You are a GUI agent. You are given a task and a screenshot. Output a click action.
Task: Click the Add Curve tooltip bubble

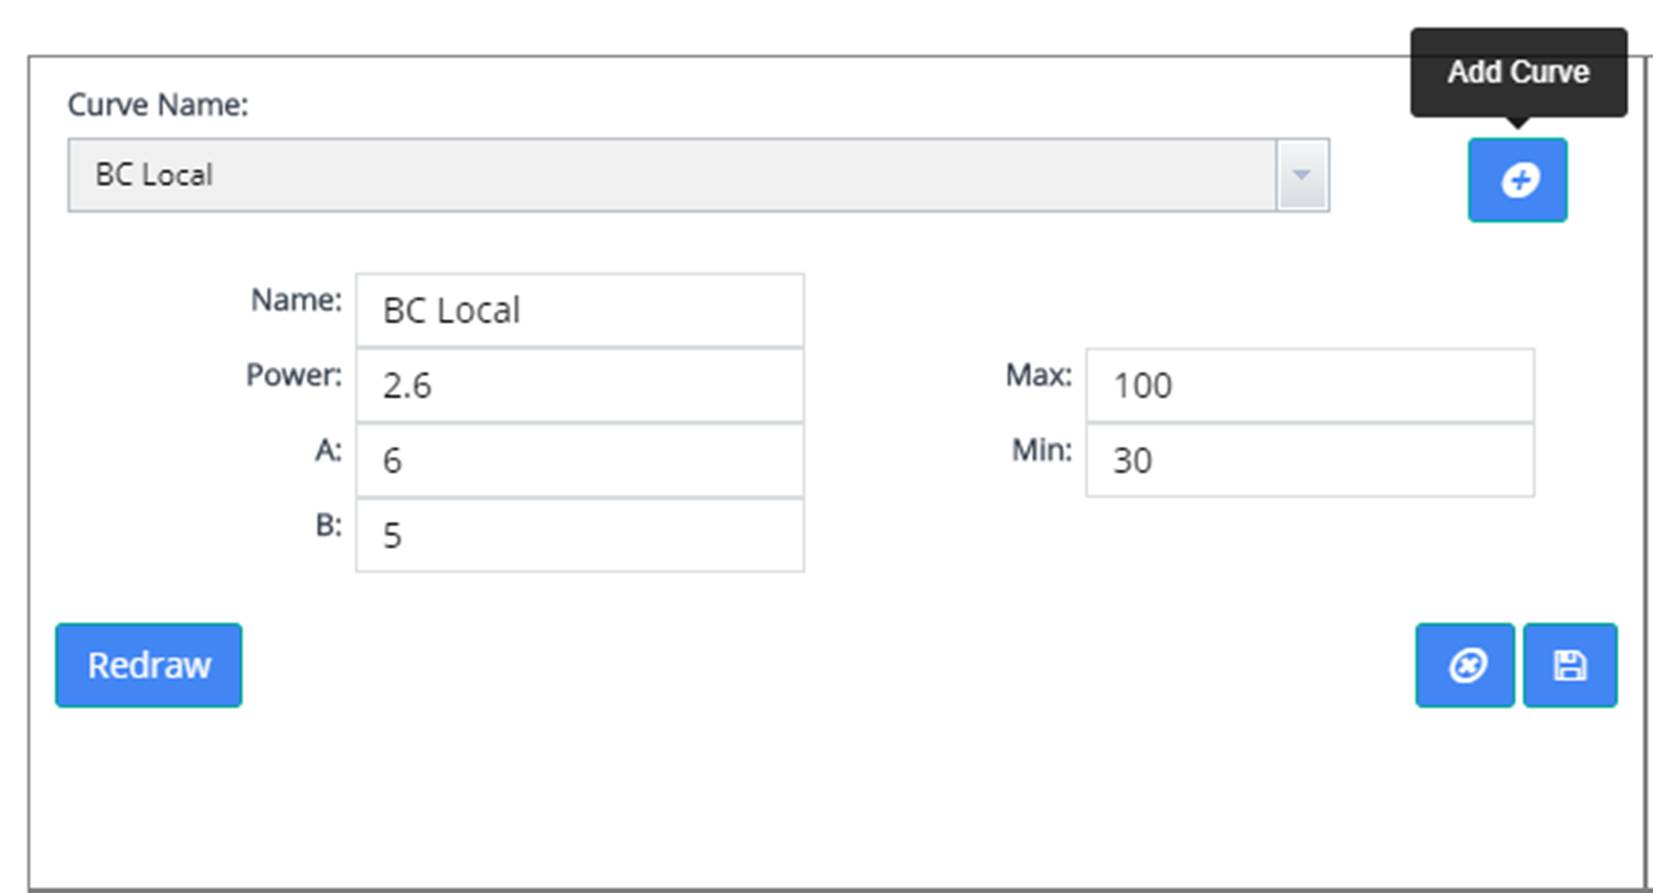click(1518, 72)
